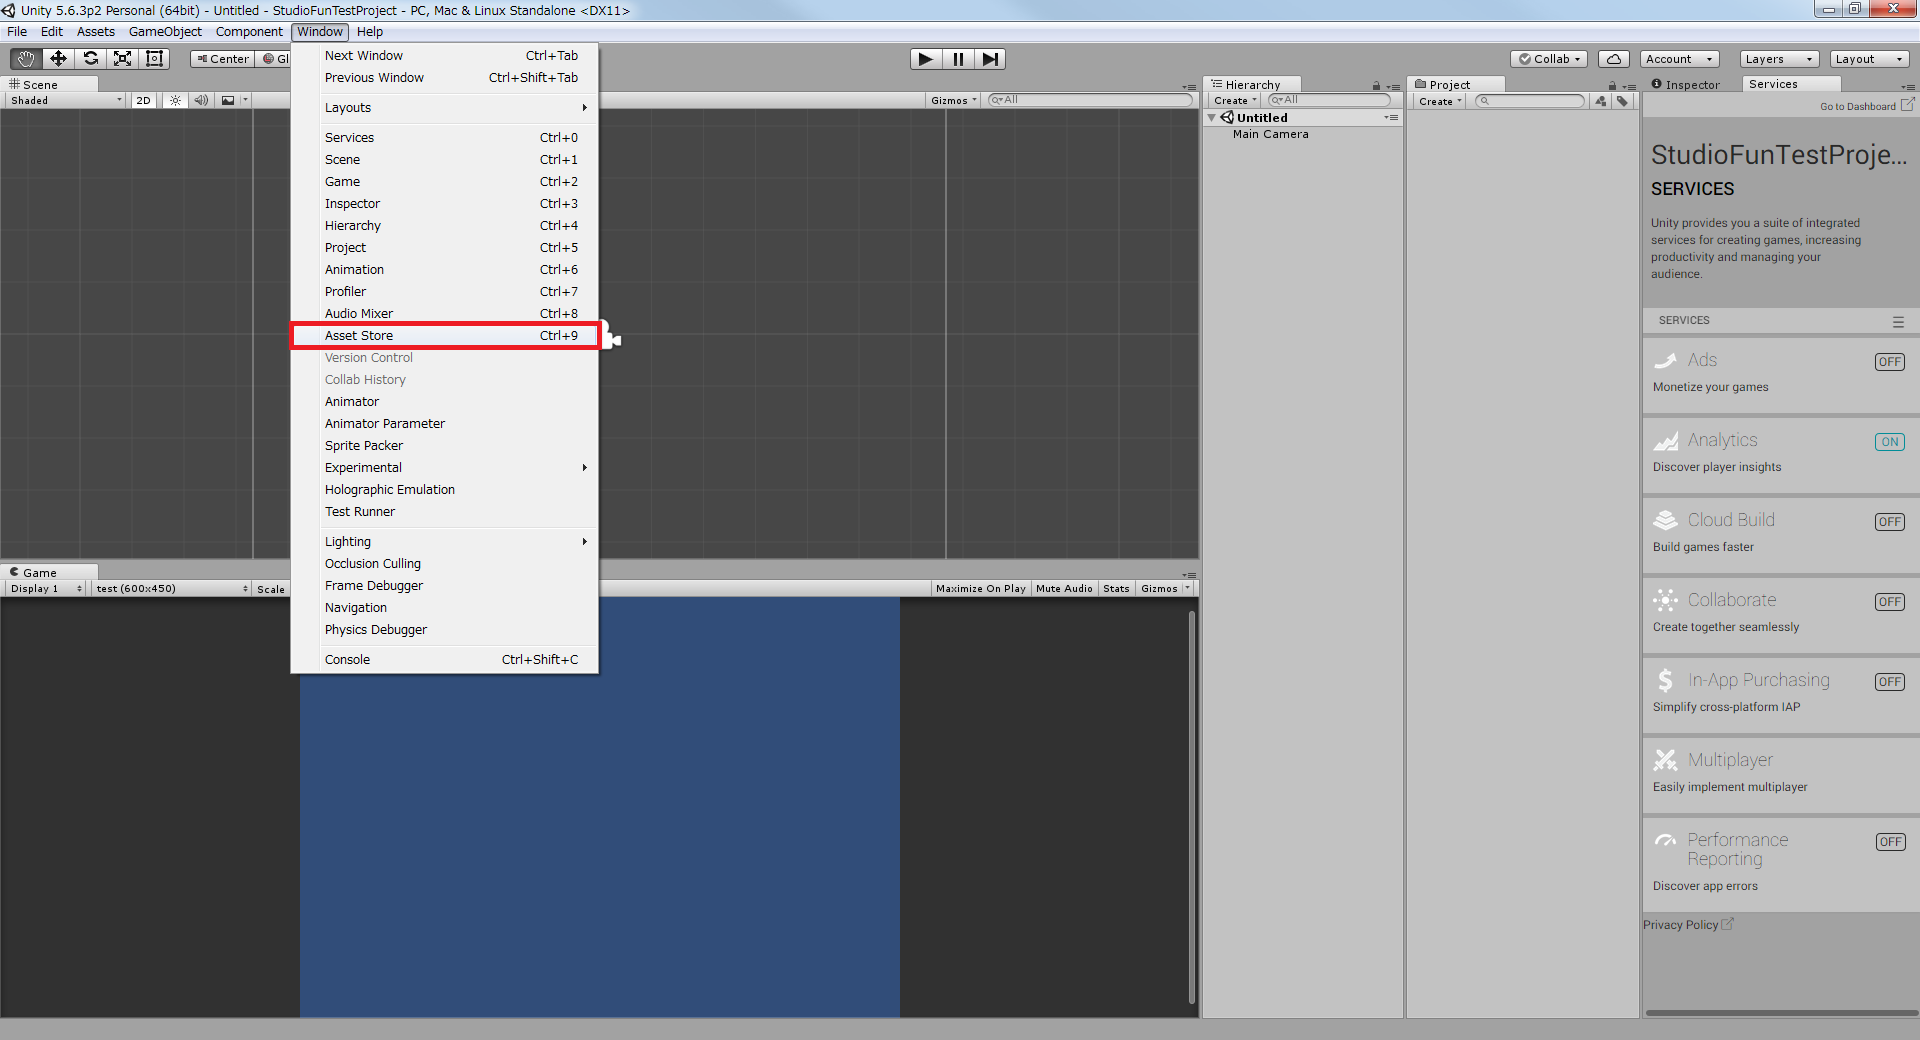Click the Game view vertical scrollbar

pos(1192,807)
